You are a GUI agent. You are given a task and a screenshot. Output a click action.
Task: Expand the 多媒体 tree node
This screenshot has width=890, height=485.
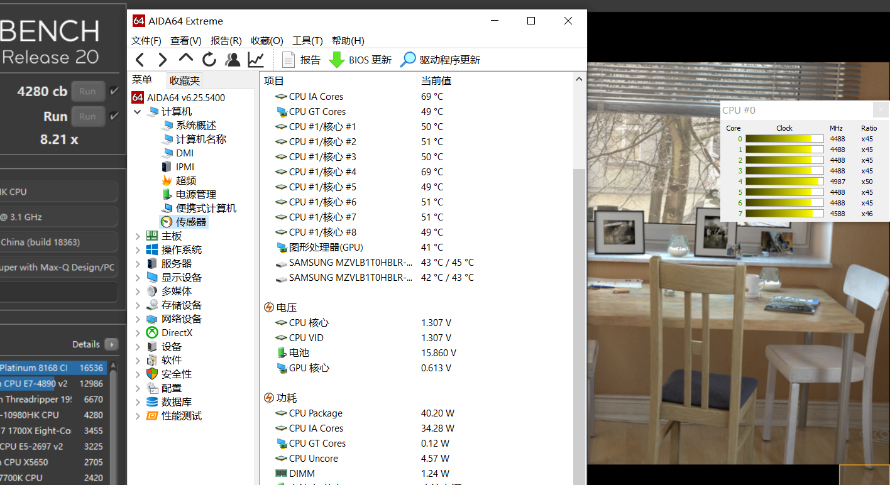[137, 291]
